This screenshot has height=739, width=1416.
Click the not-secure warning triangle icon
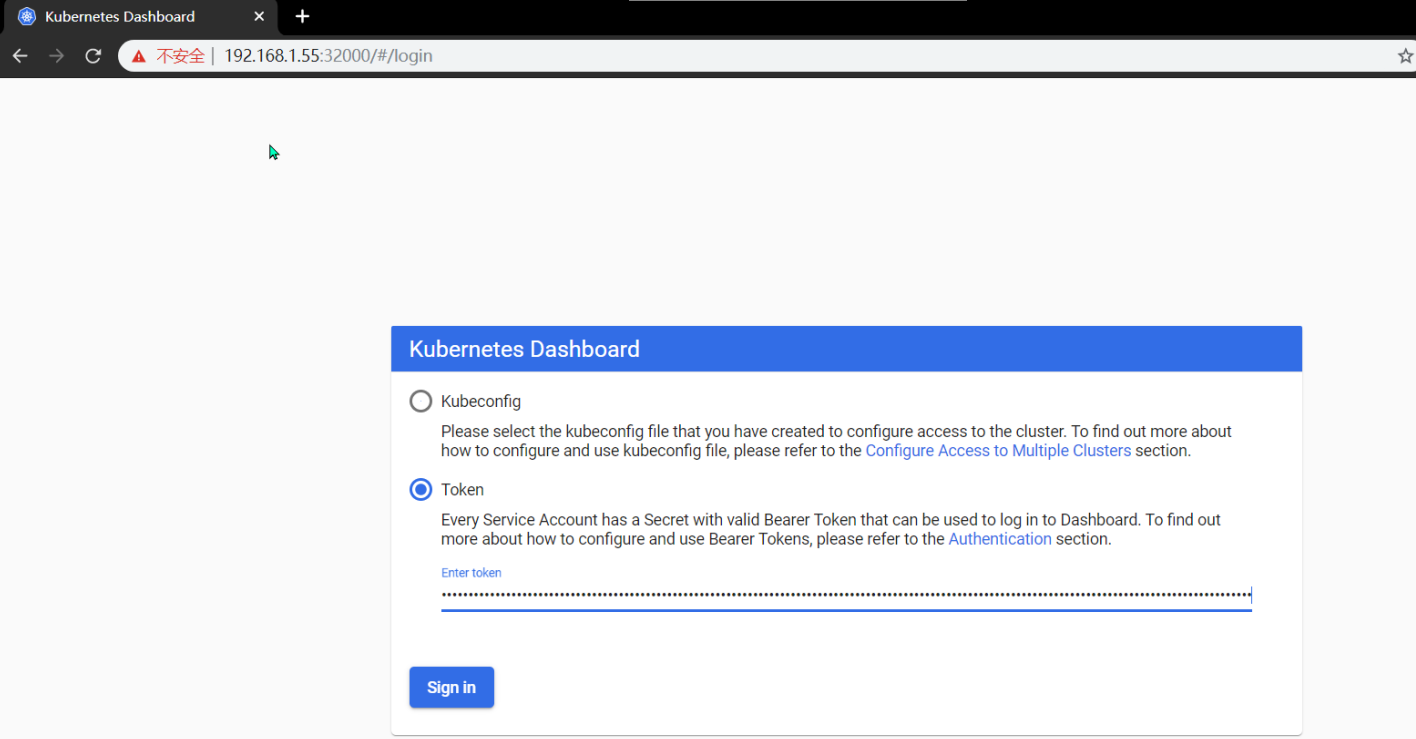pos(139,56)
